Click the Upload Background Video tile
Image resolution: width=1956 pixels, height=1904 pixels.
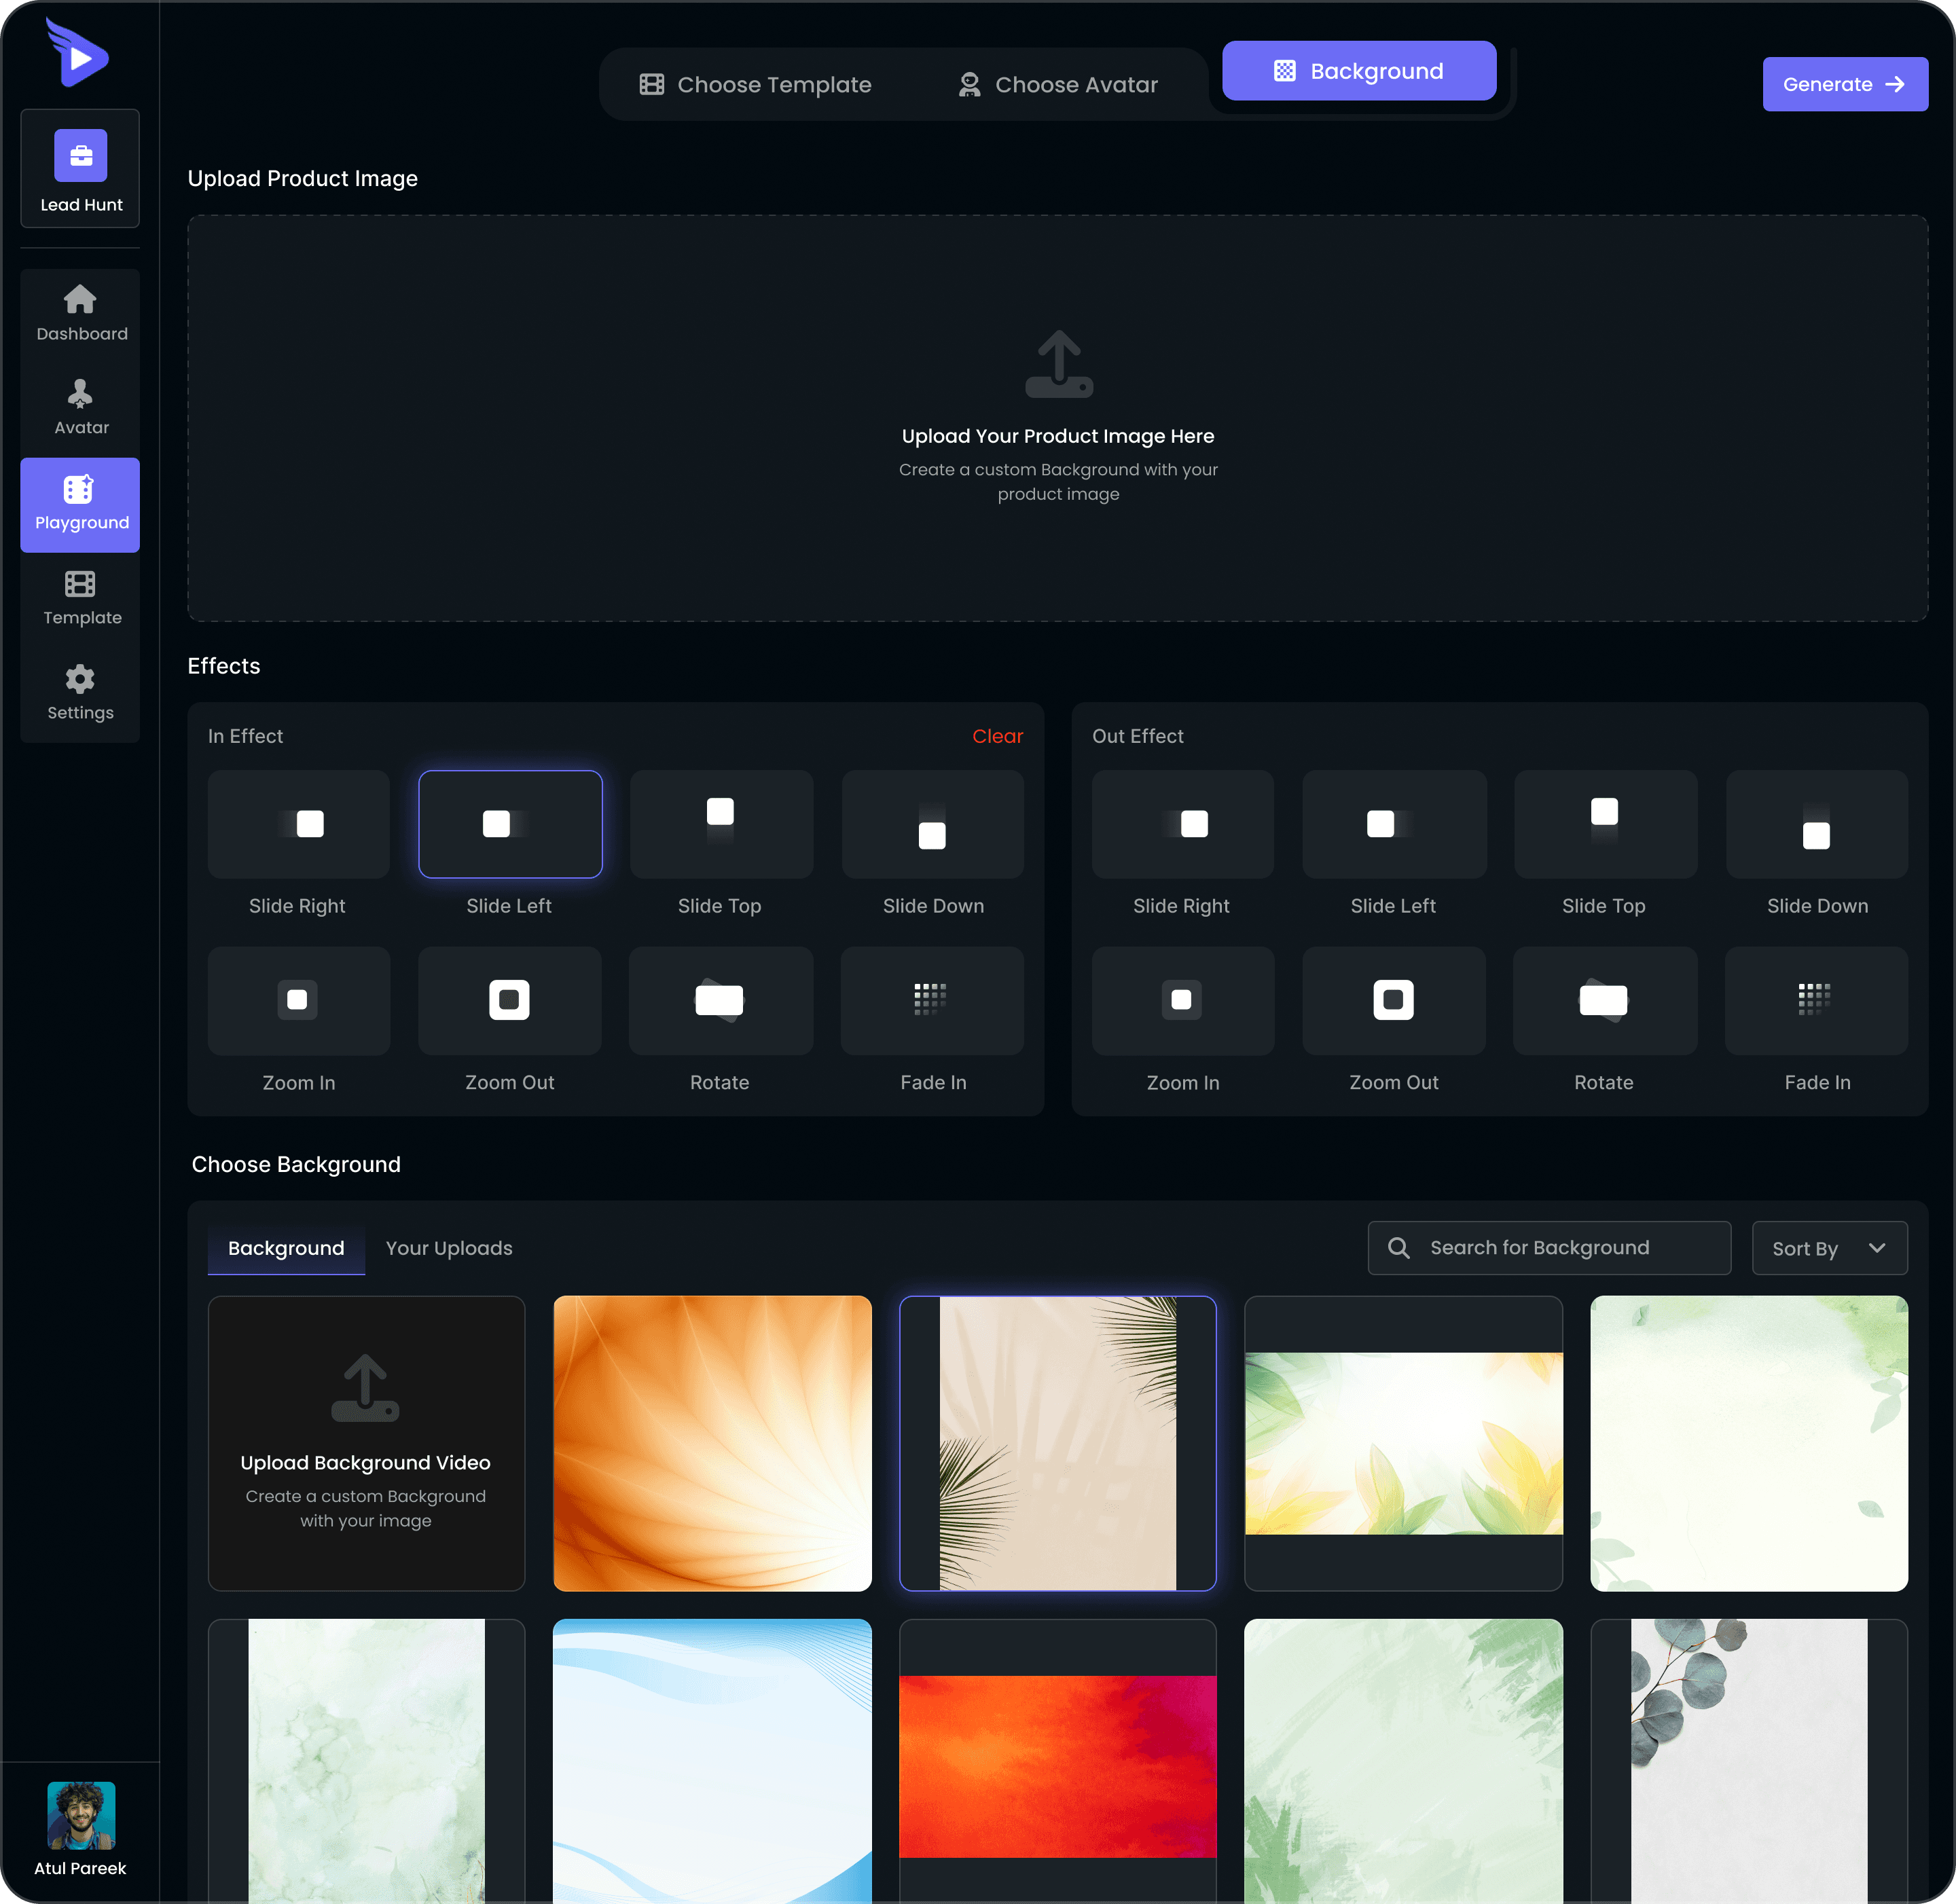pos(366,1443)
